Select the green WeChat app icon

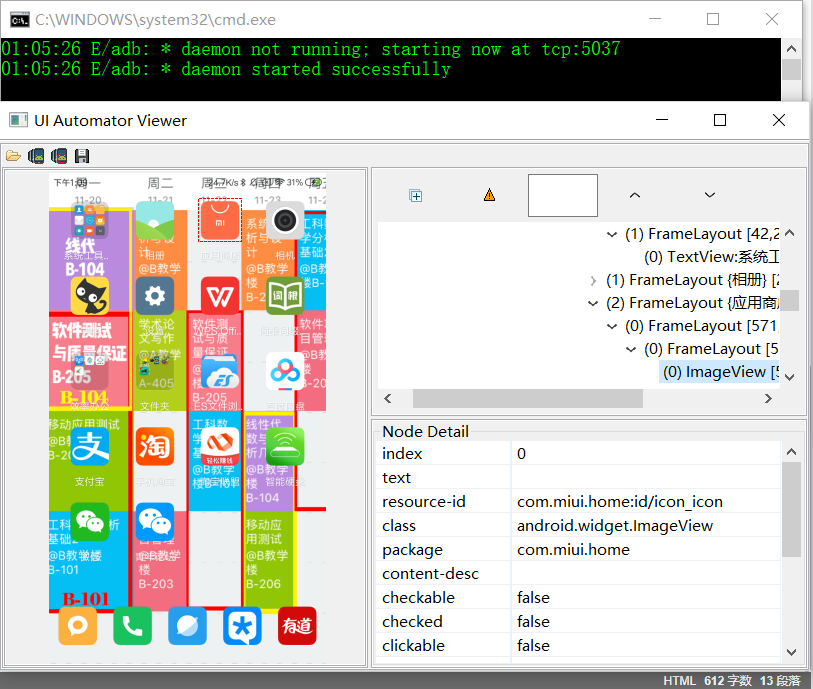tap(90, 522)
